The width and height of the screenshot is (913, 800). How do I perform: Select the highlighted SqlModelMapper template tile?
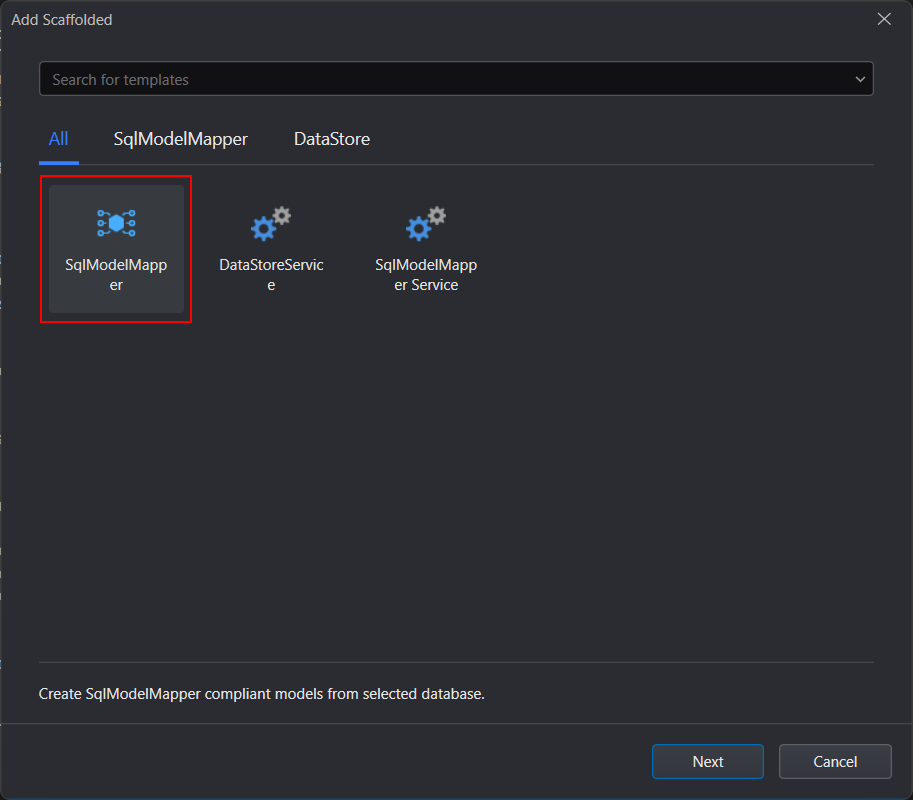(x=116, y=249)
